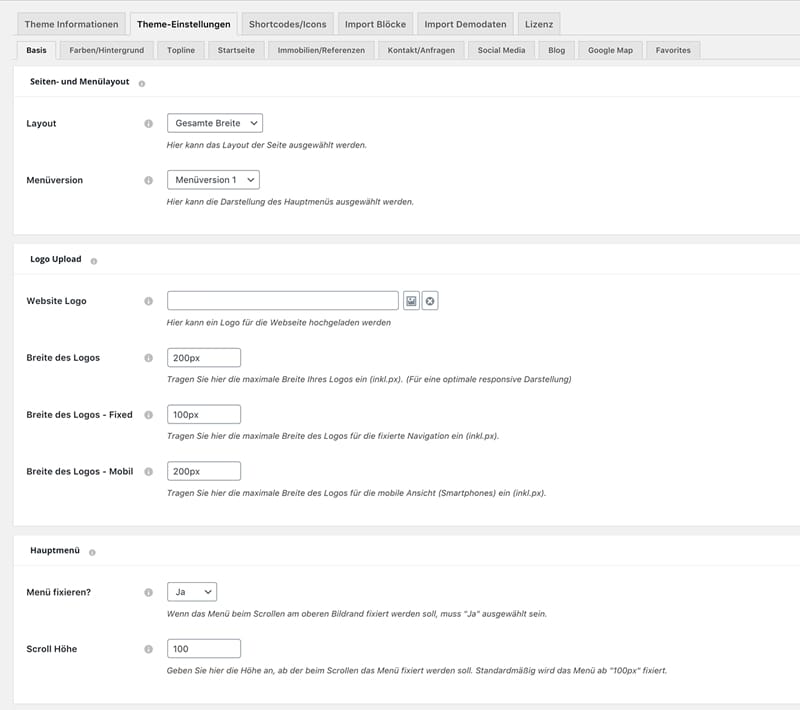
Task: Click info icon beside Menü fixieren?
Action: point(148,592)
